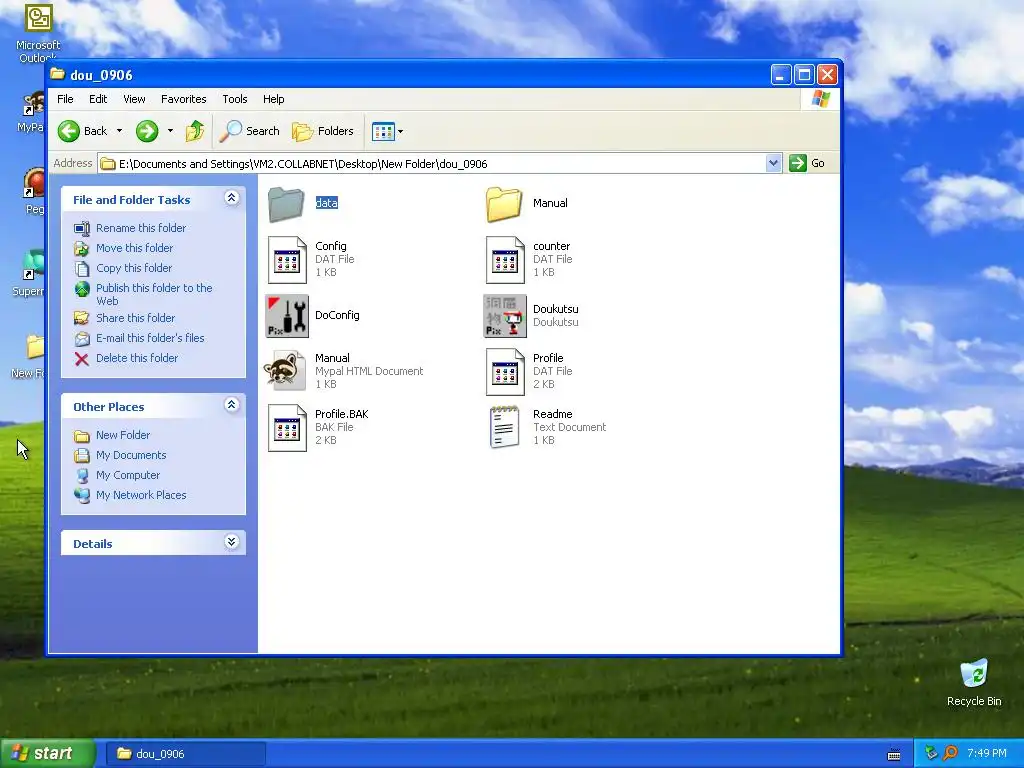Open the File menu
The image size is (1024, 768).
coord(65,99)
